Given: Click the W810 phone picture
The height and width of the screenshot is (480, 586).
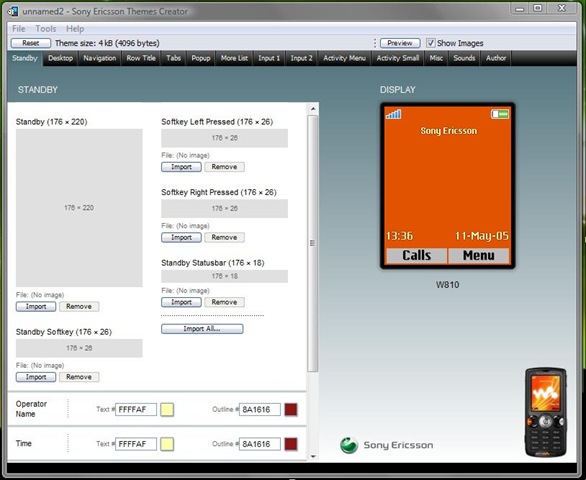Looking at the screenshot, I should (546, 413).
